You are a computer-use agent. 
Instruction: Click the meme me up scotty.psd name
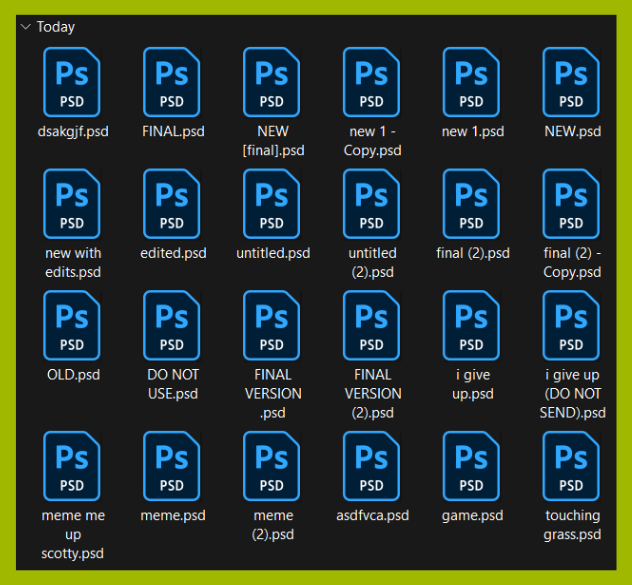pos(73,535)
